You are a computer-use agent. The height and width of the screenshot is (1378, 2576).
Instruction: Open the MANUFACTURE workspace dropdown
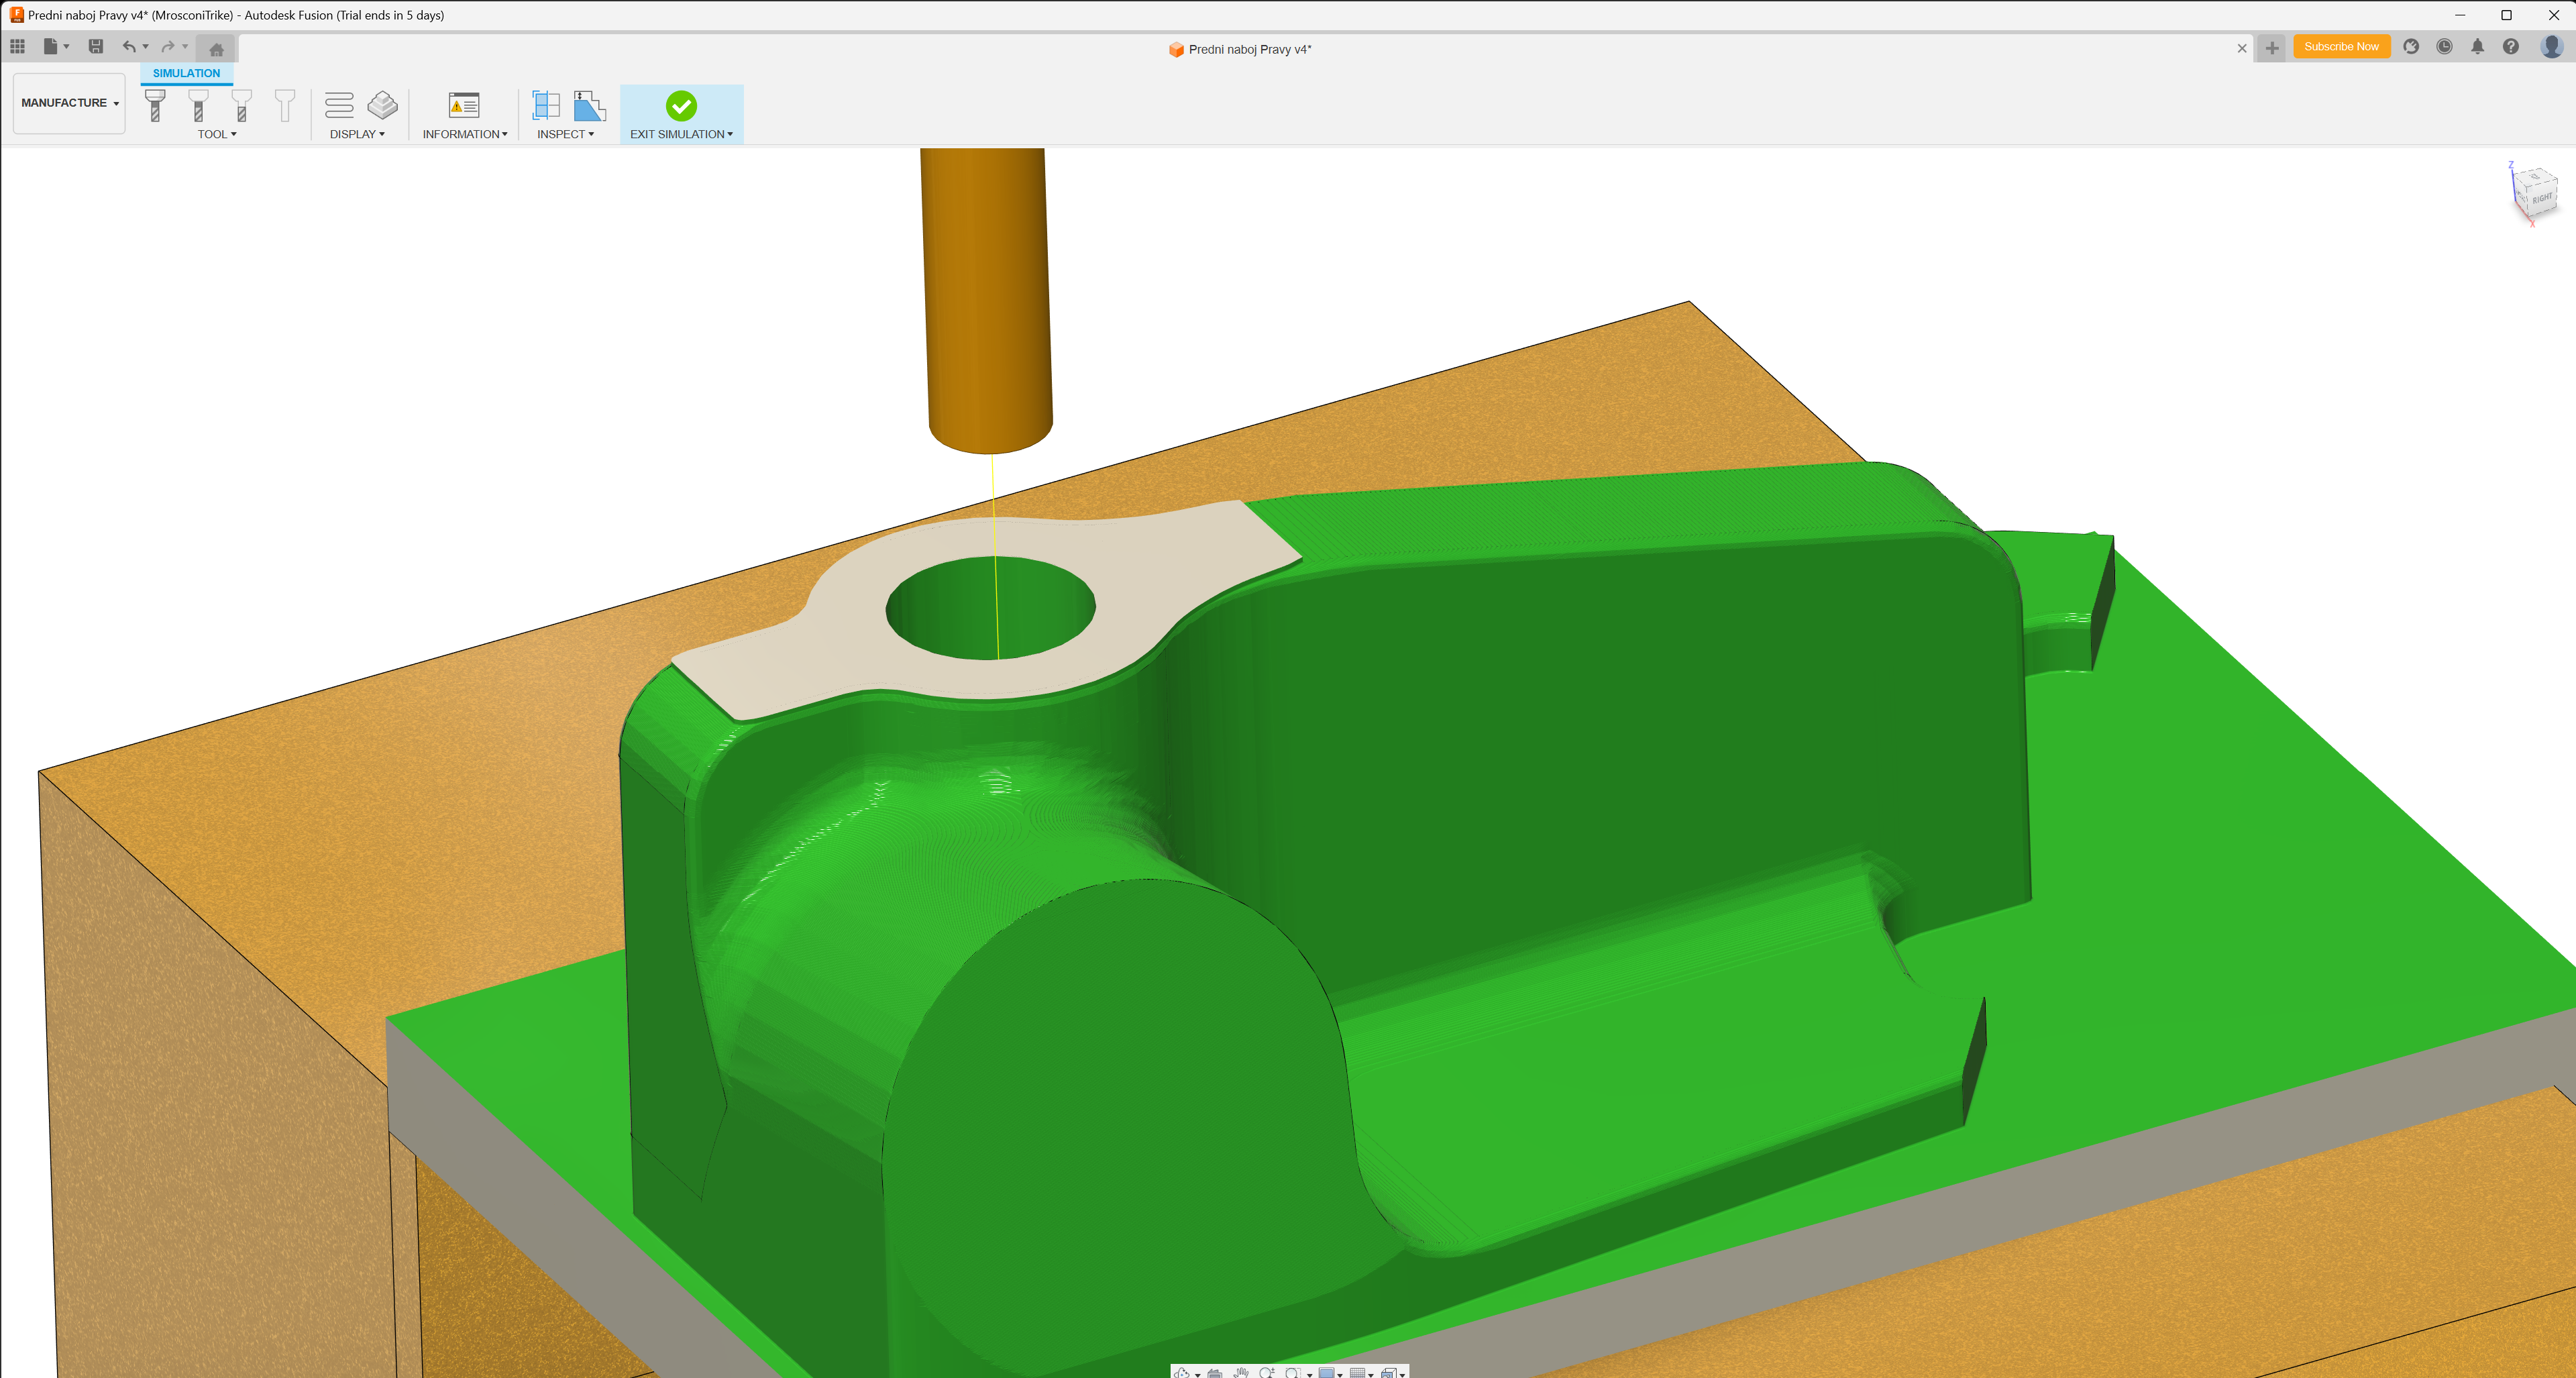(69, 103)
